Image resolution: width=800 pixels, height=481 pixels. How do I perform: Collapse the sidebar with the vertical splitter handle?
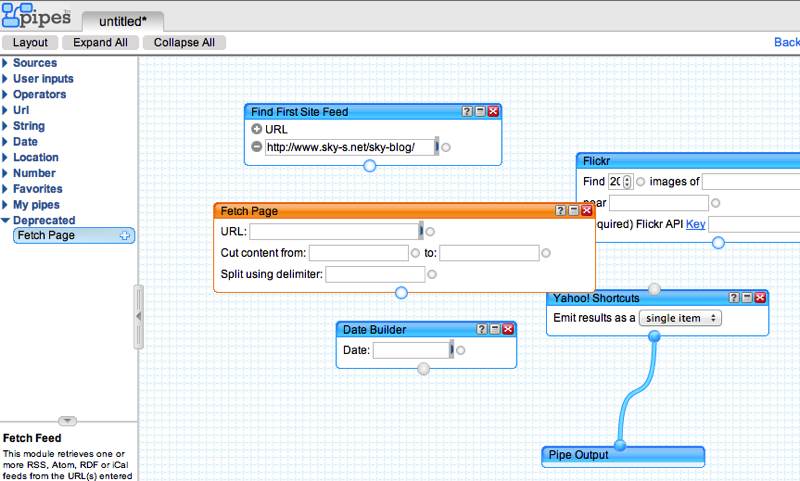138,317
